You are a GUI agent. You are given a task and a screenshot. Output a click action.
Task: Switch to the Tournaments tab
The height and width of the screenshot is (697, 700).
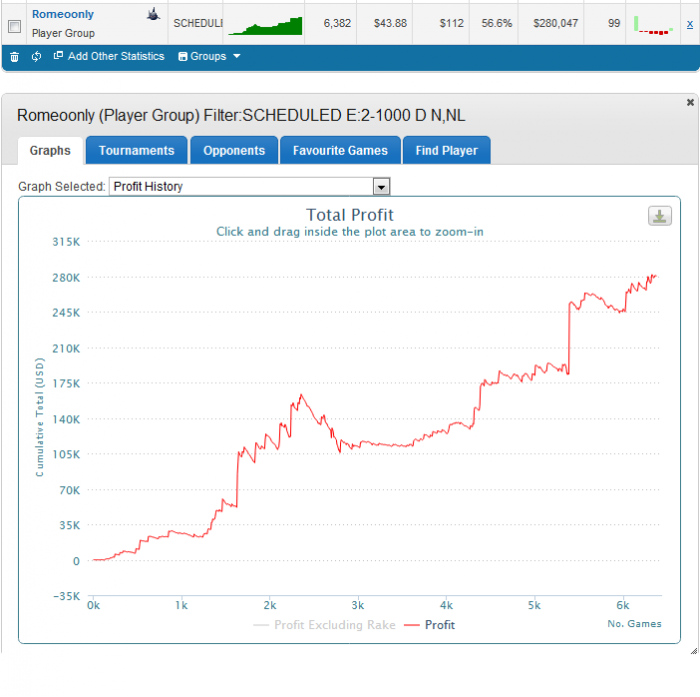click(137, 150)
